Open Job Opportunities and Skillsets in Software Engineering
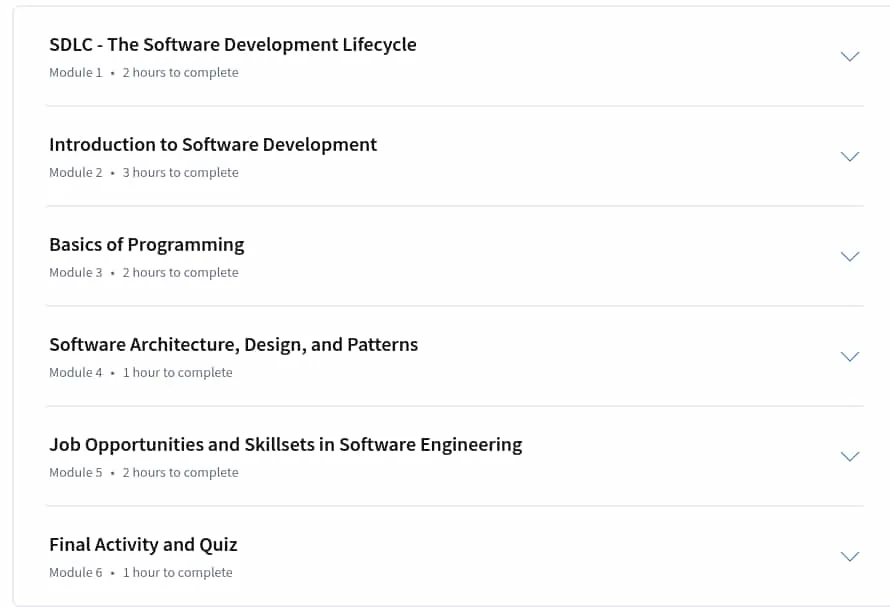 tap(286, 445)
